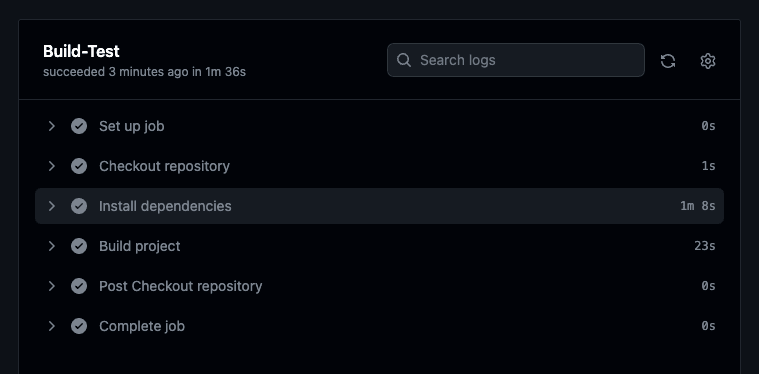Select the Install dependencies step label
Screen dimensions: 759x374
(x=165, y=206)
